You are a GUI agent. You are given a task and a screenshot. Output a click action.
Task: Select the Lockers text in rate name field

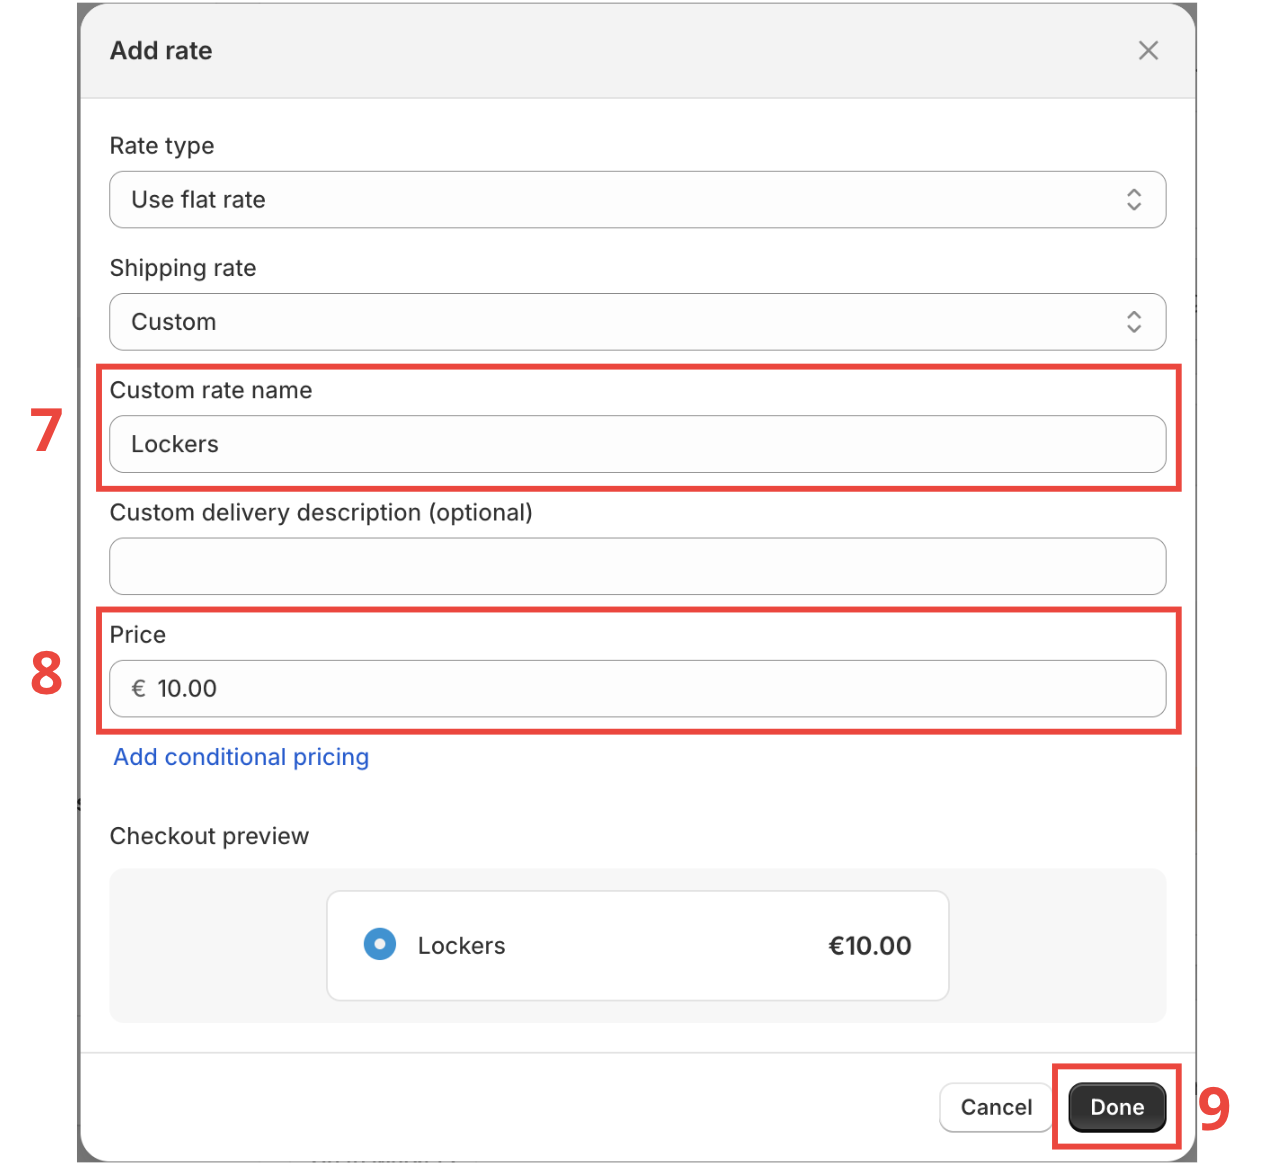(174, 444)
